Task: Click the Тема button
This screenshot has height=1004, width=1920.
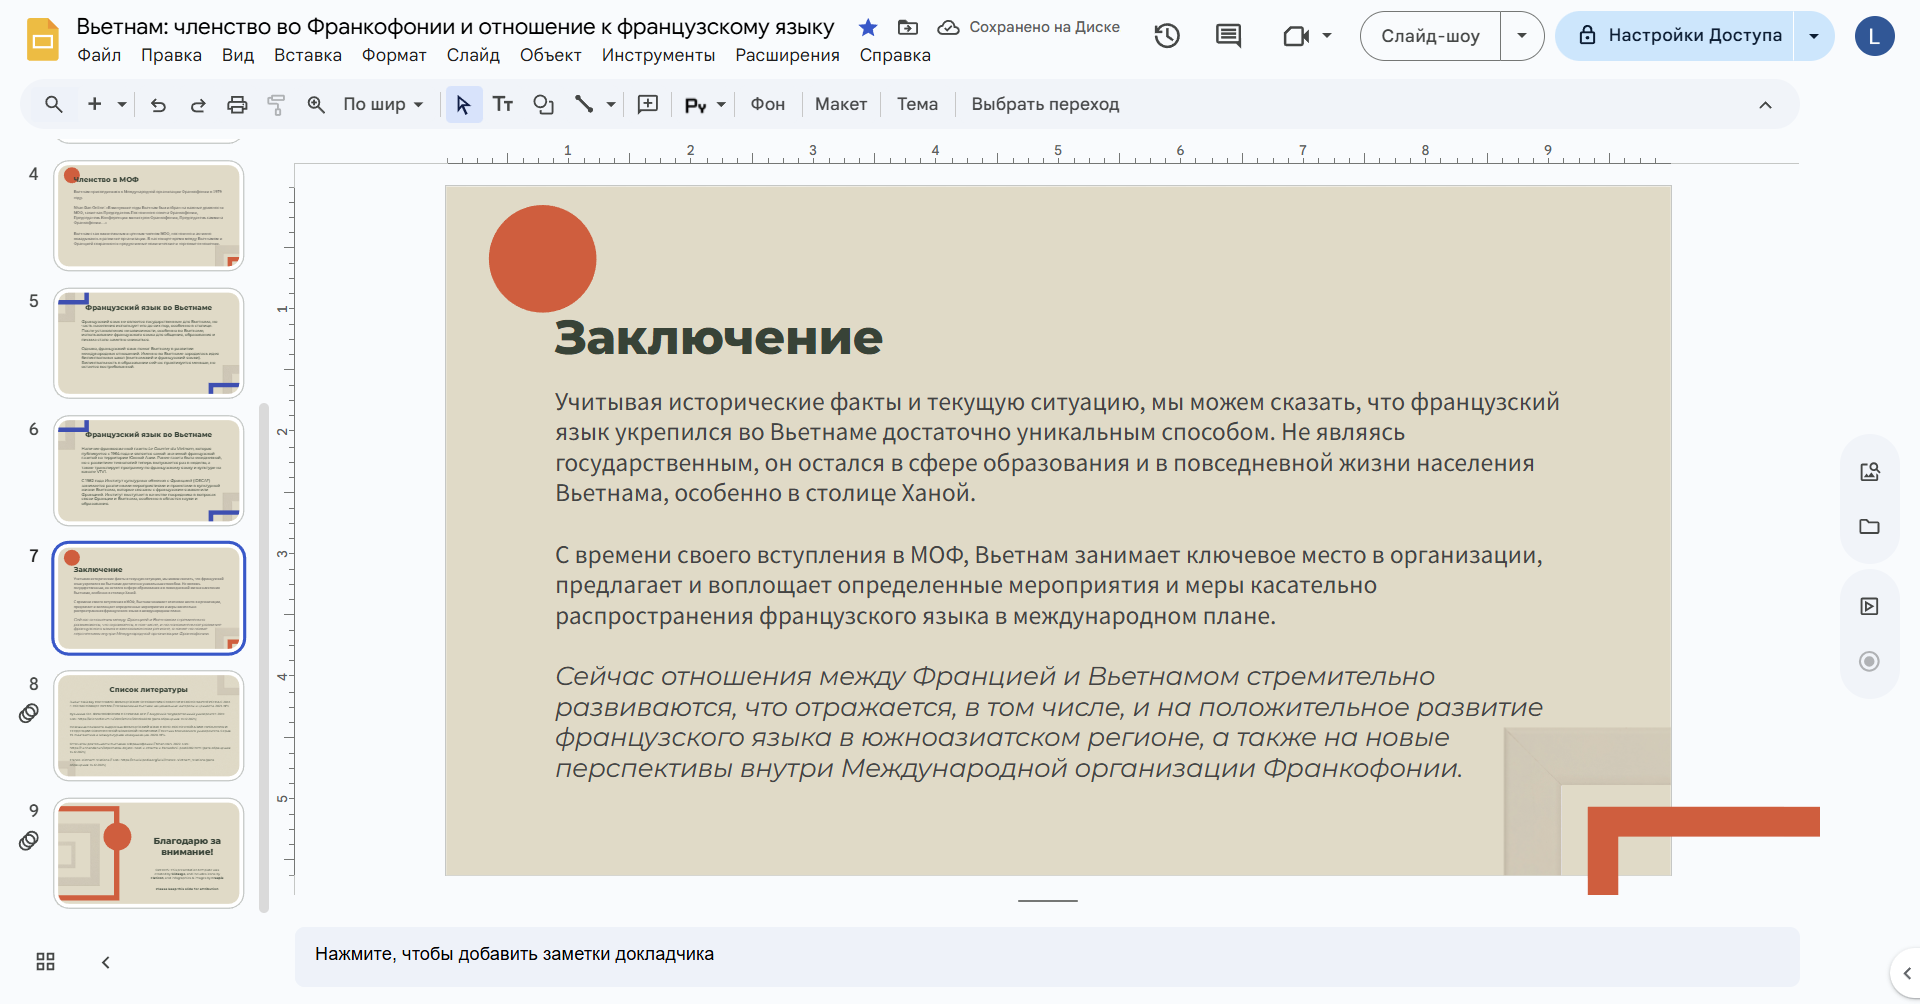Action: pyautogui.click(x=916, y=104)
